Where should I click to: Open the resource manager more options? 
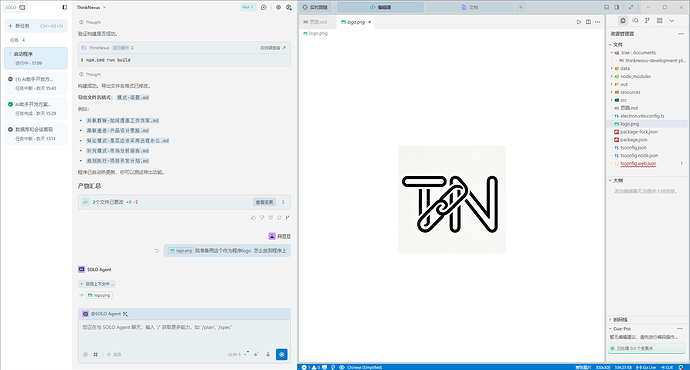click(681, 34)
